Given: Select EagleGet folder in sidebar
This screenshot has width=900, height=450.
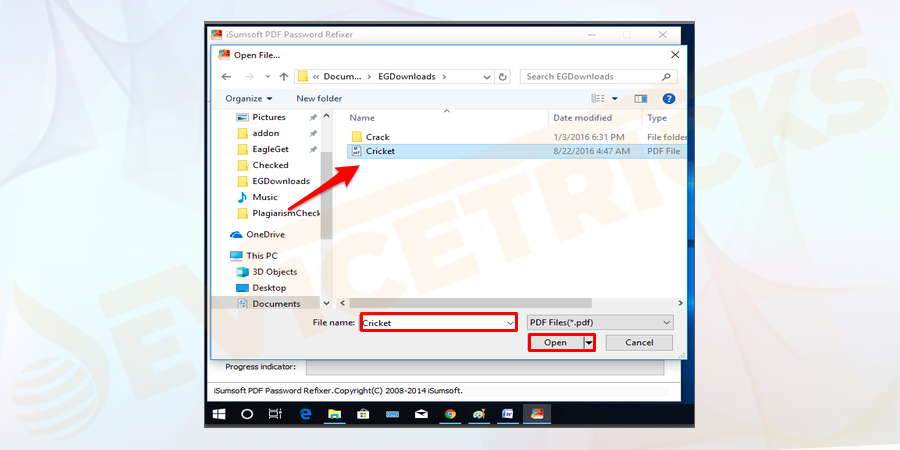Looking at the screenshot, I should click(270, 149).
